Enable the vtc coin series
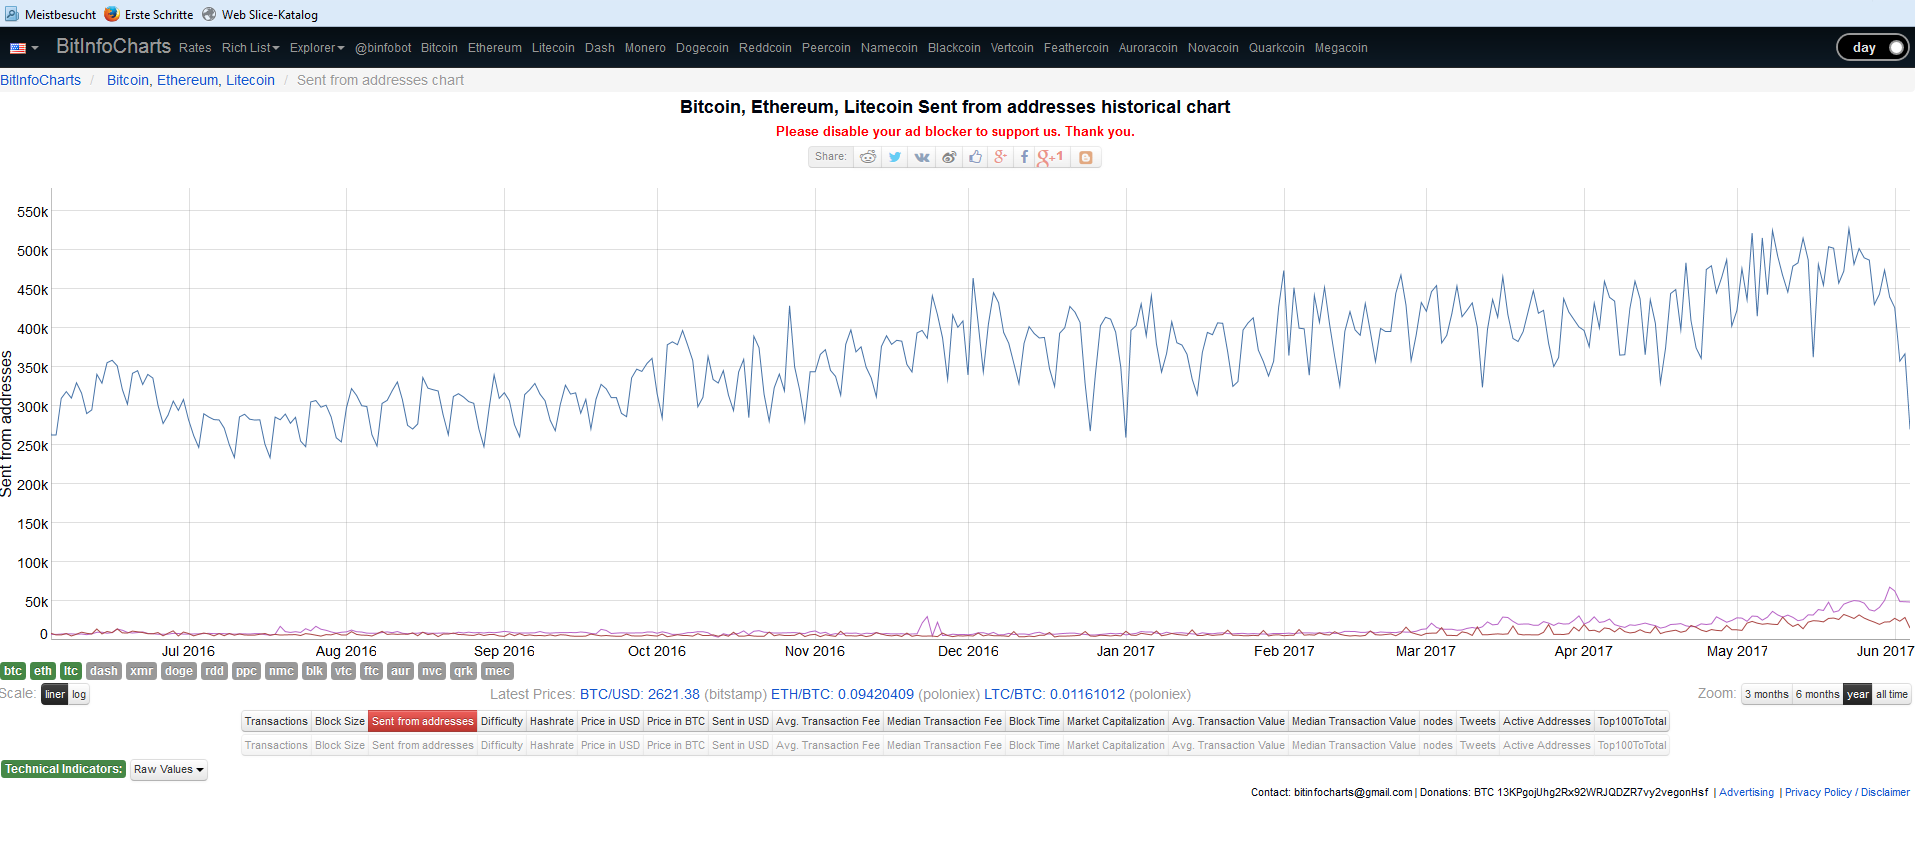1915x857 pixels. (x=343, y=671)
